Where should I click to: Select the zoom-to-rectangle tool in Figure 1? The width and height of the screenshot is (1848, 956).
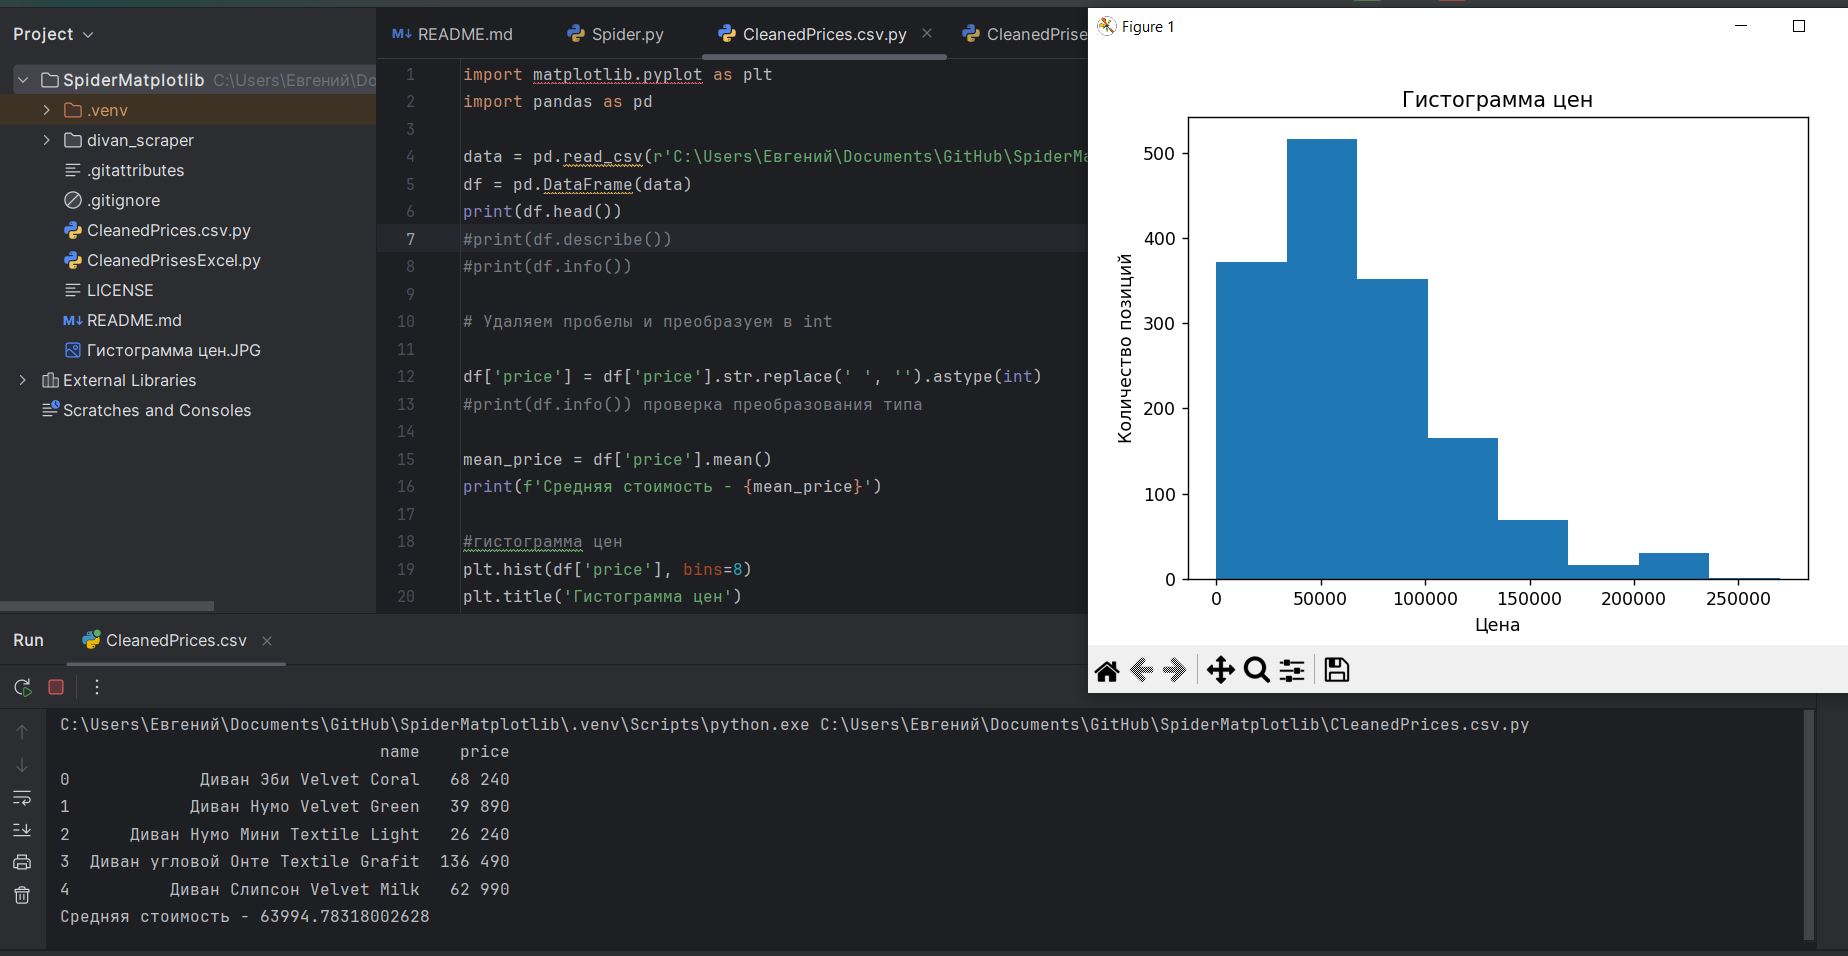(x=1256, y=670)
